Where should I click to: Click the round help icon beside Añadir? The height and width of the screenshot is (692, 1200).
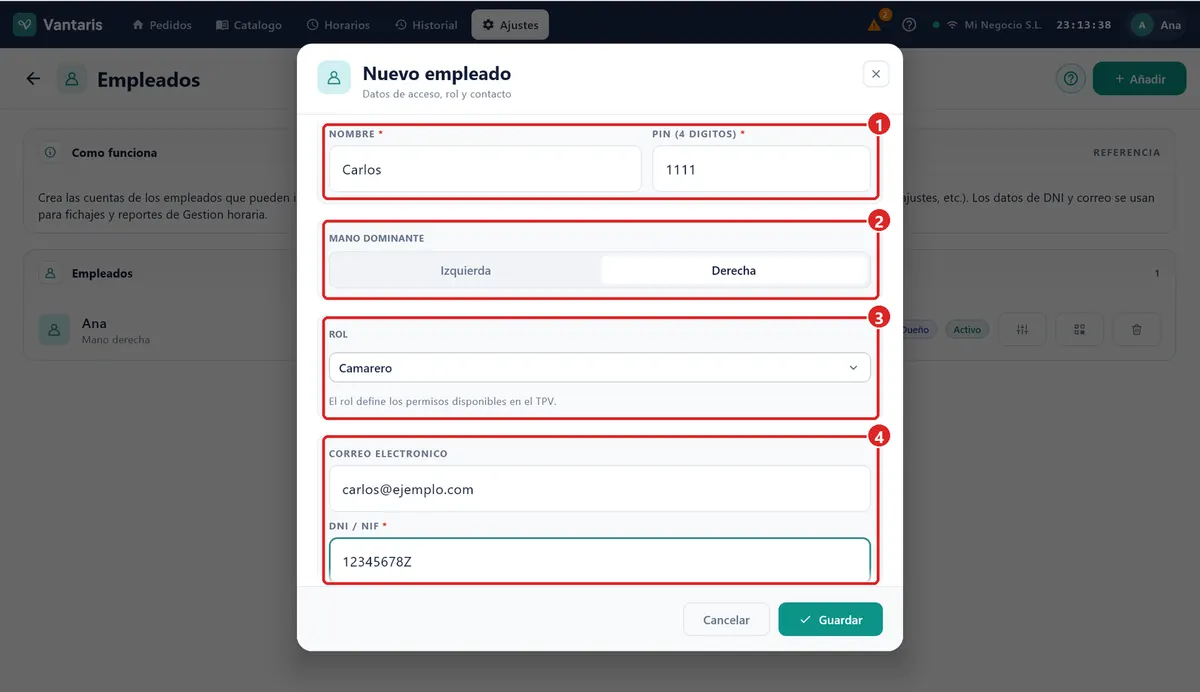click(1071, 79)
